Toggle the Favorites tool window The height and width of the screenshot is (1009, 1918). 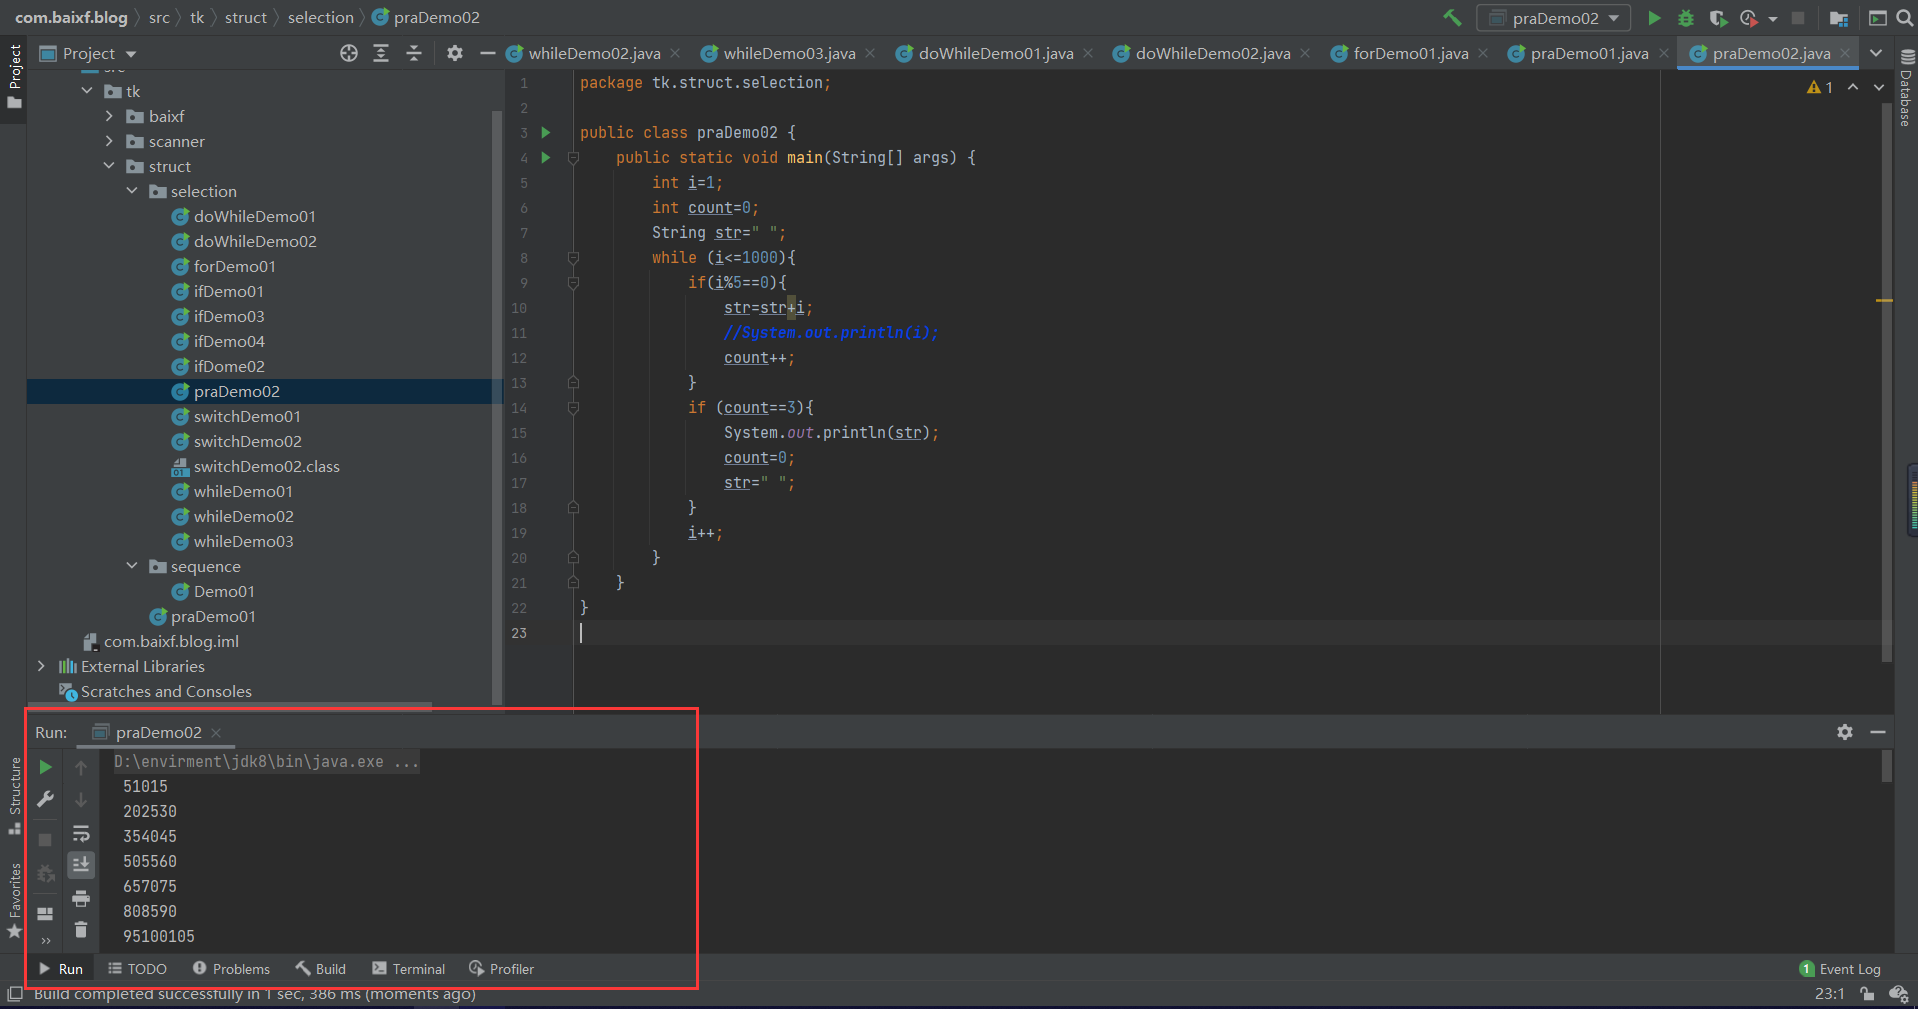tap(15, 899)
